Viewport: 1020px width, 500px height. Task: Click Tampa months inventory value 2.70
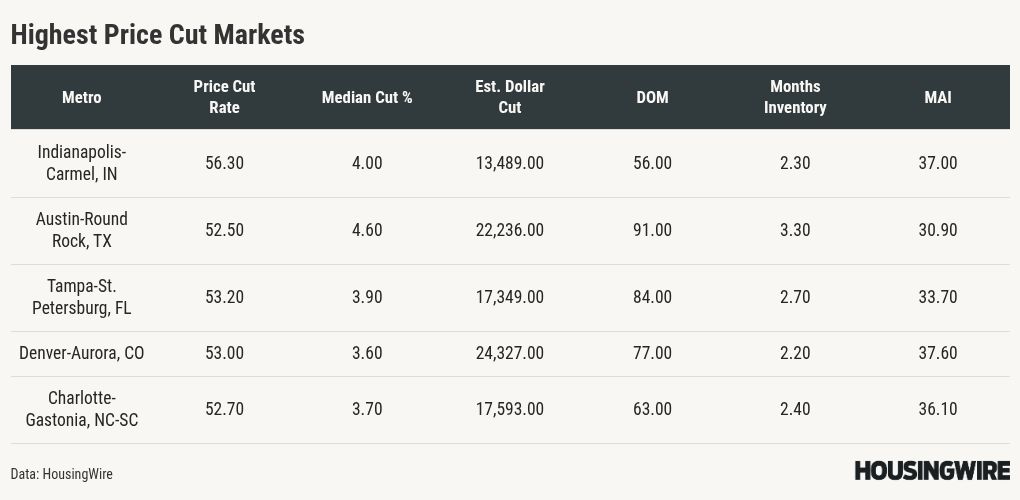(795, 297)
